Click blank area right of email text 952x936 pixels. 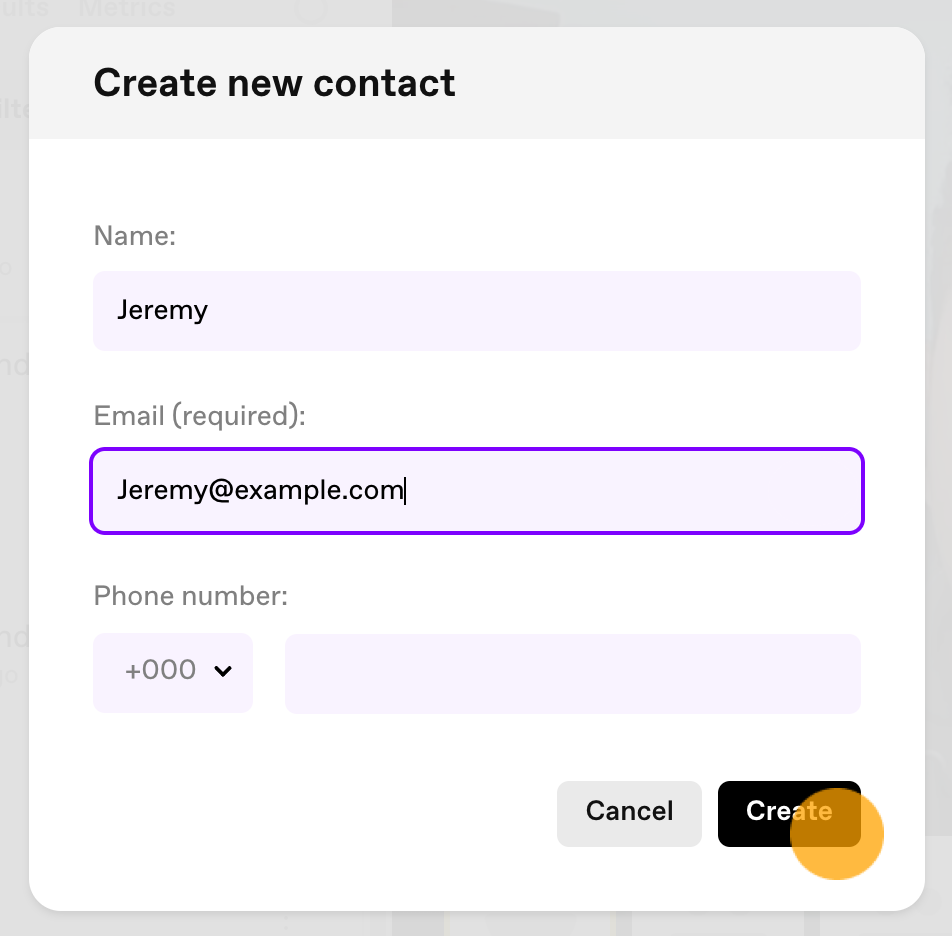click(x=631, y=491)
